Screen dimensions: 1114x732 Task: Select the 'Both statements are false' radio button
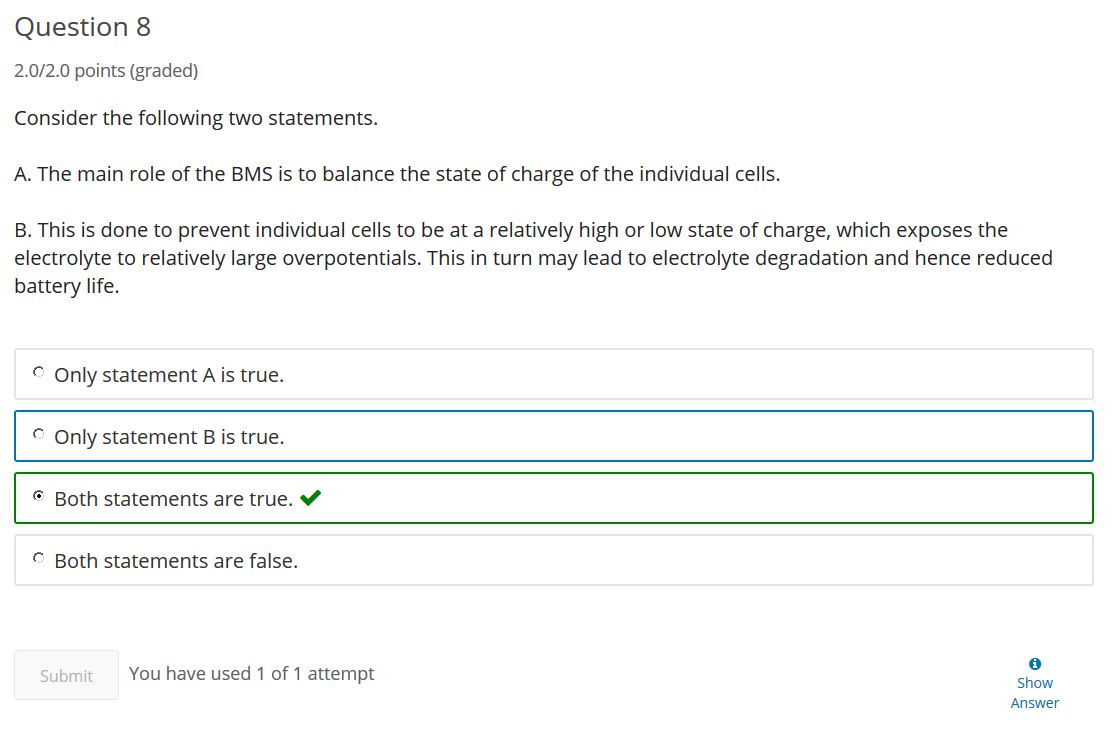point(38,558)
